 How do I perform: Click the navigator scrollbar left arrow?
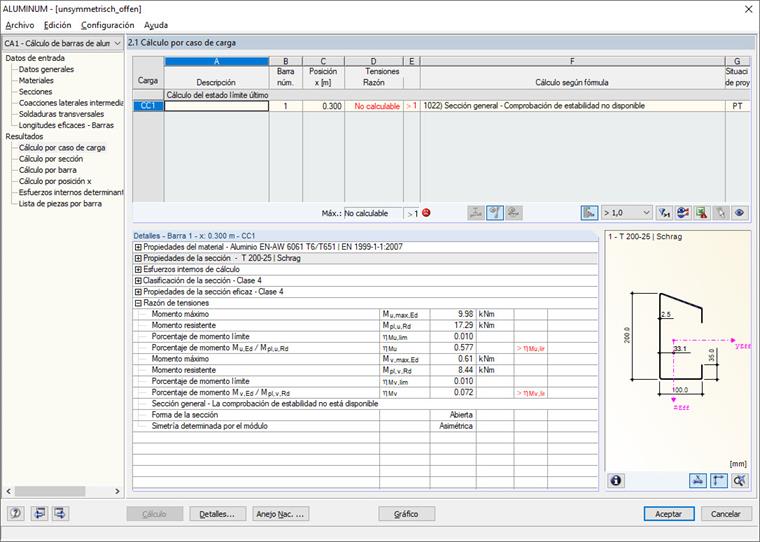coord(9,491)
